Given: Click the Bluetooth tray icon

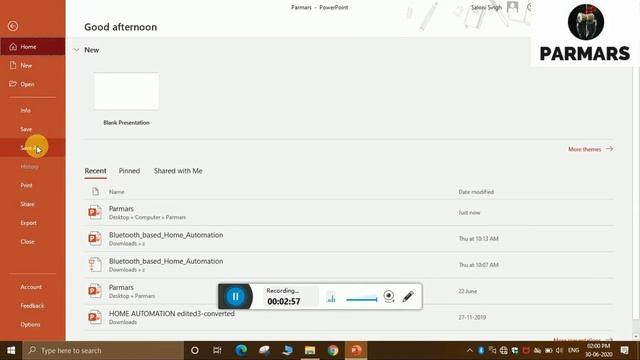Looking at the screenshot, I should [481, 351].
